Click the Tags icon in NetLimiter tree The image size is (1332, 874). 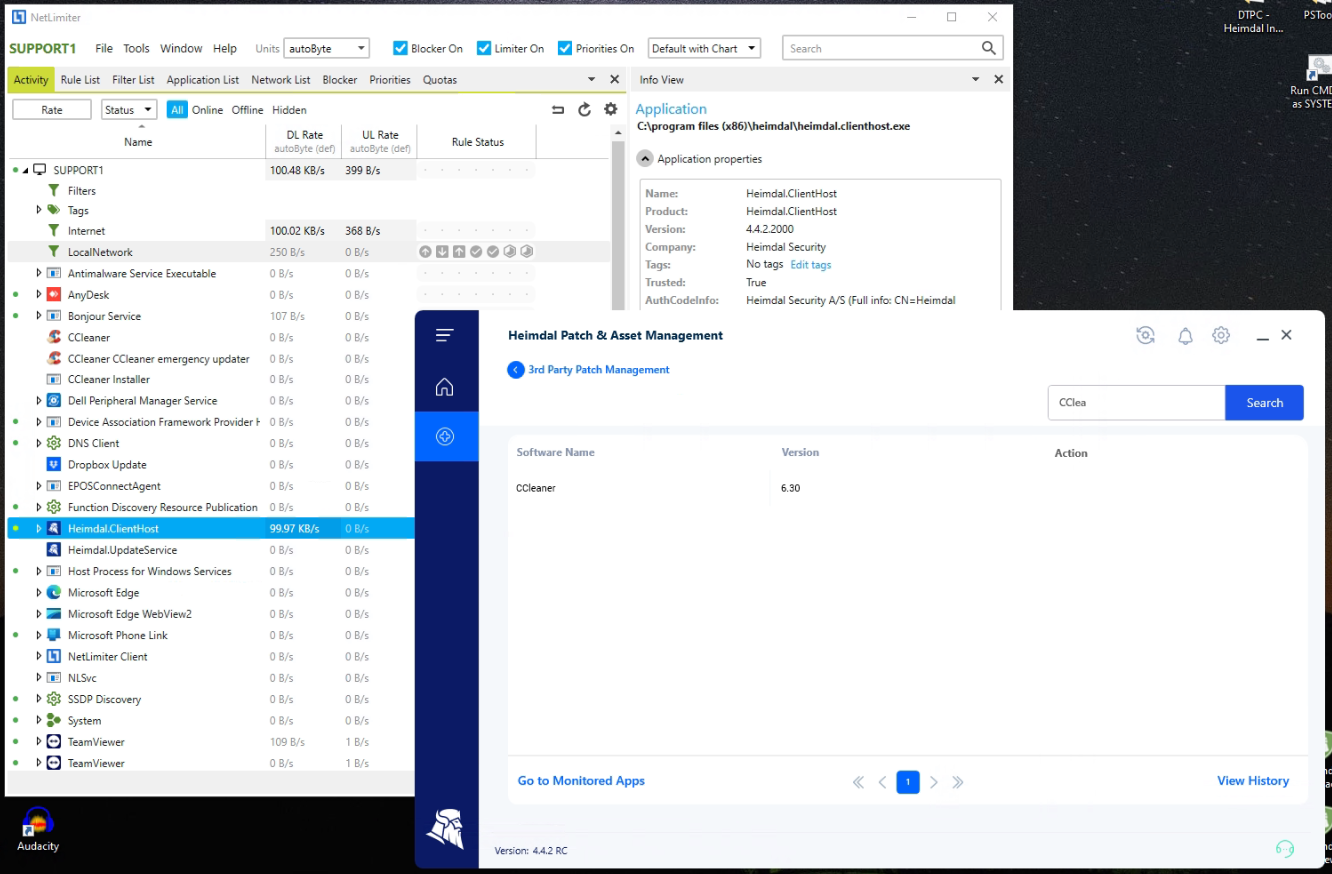click(x=54, y=210)
